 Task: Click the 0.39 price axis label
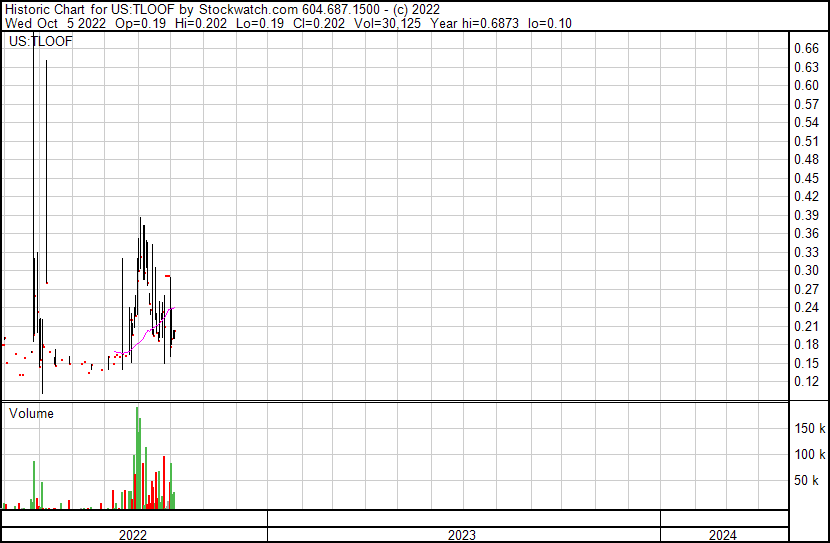(x=806, y=215)
